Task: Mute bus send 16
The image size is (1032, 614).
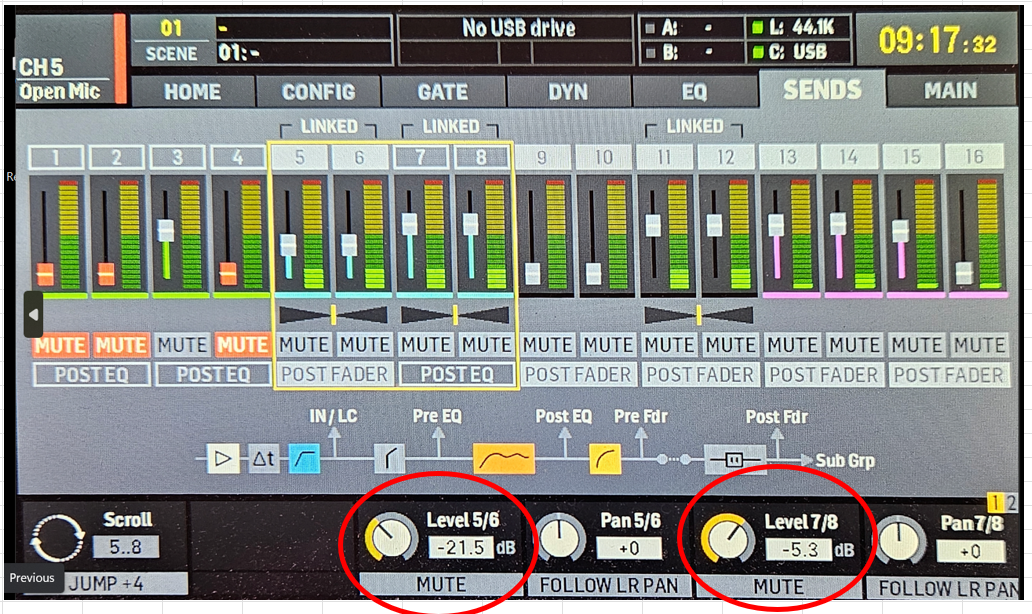Action: point(980,344)
